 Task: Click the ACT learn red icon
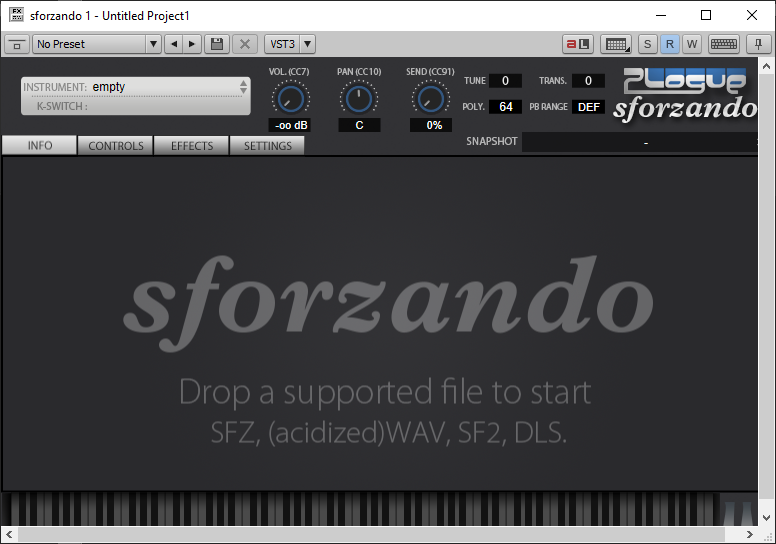point(577,44)
